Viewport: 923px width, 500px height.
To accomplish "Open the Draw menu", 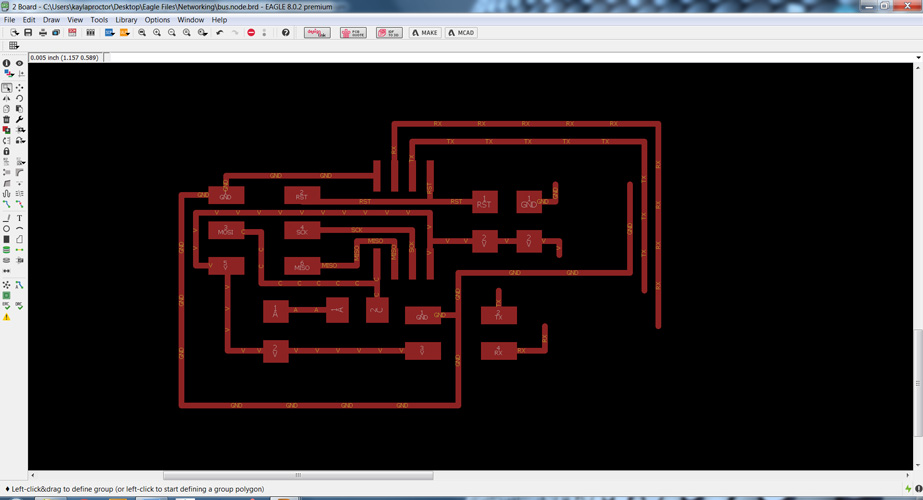I will (51, 19).
